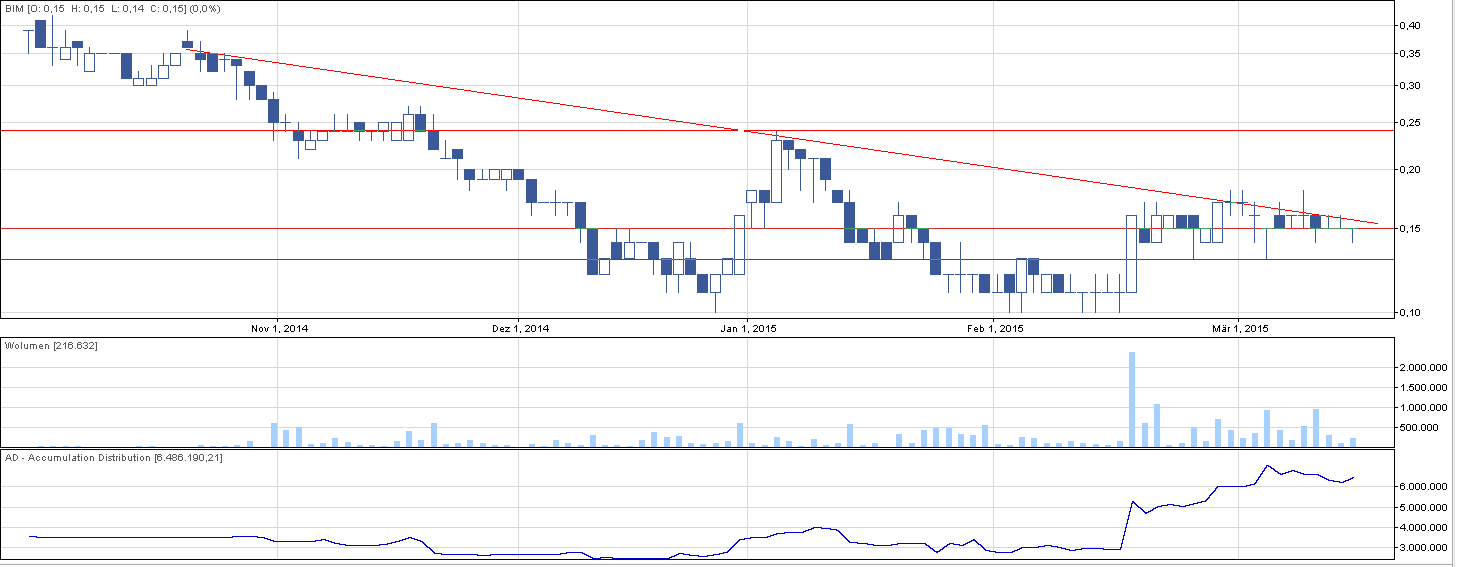Click the Mär 1, 2015 date marker
Image resolution: width=1458 pixels, height=567 pixels.
[1239, 328]
